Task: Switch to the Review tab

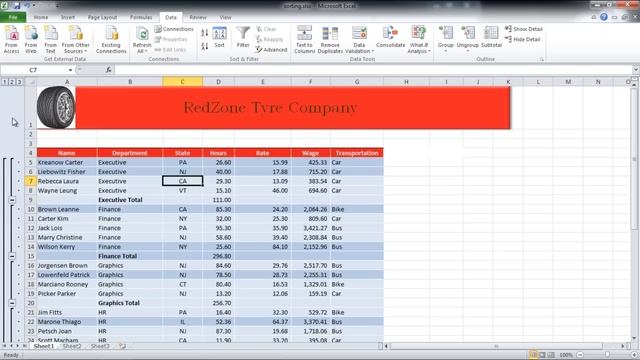Action: point(198,17)
